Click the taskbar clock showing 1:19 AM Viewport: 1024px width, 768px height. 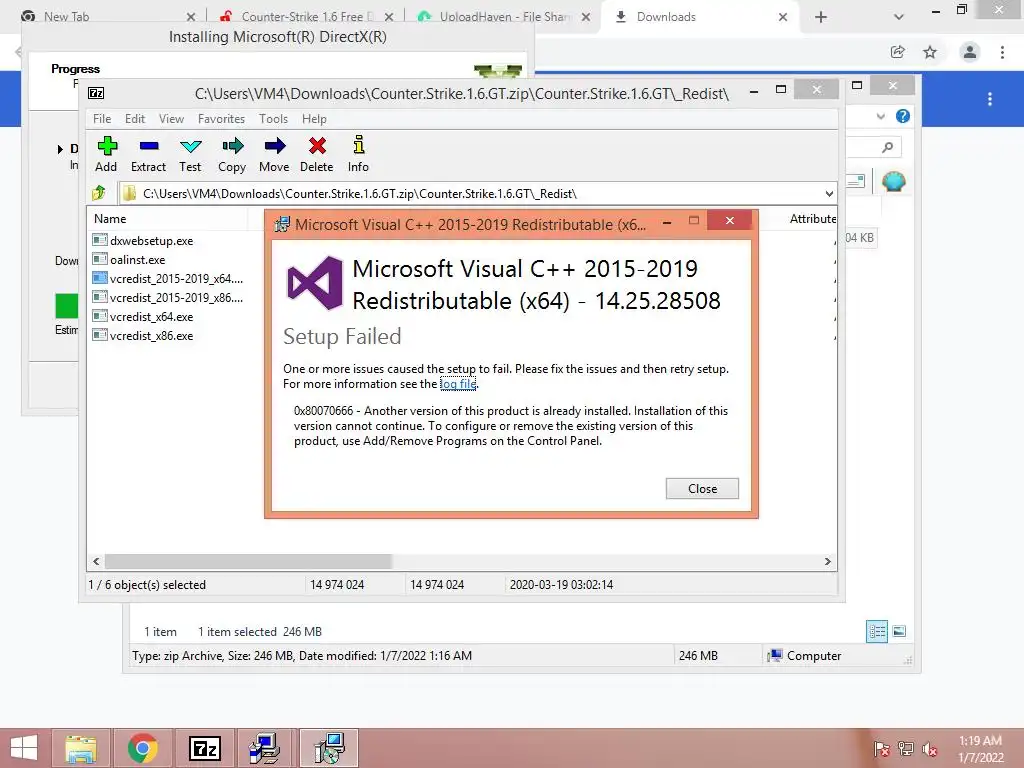(980, 749)
